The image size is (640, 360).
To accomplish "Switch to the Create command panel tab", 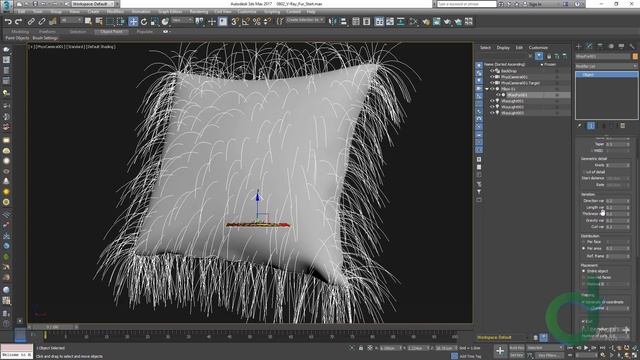I will (x=578, y=47).
